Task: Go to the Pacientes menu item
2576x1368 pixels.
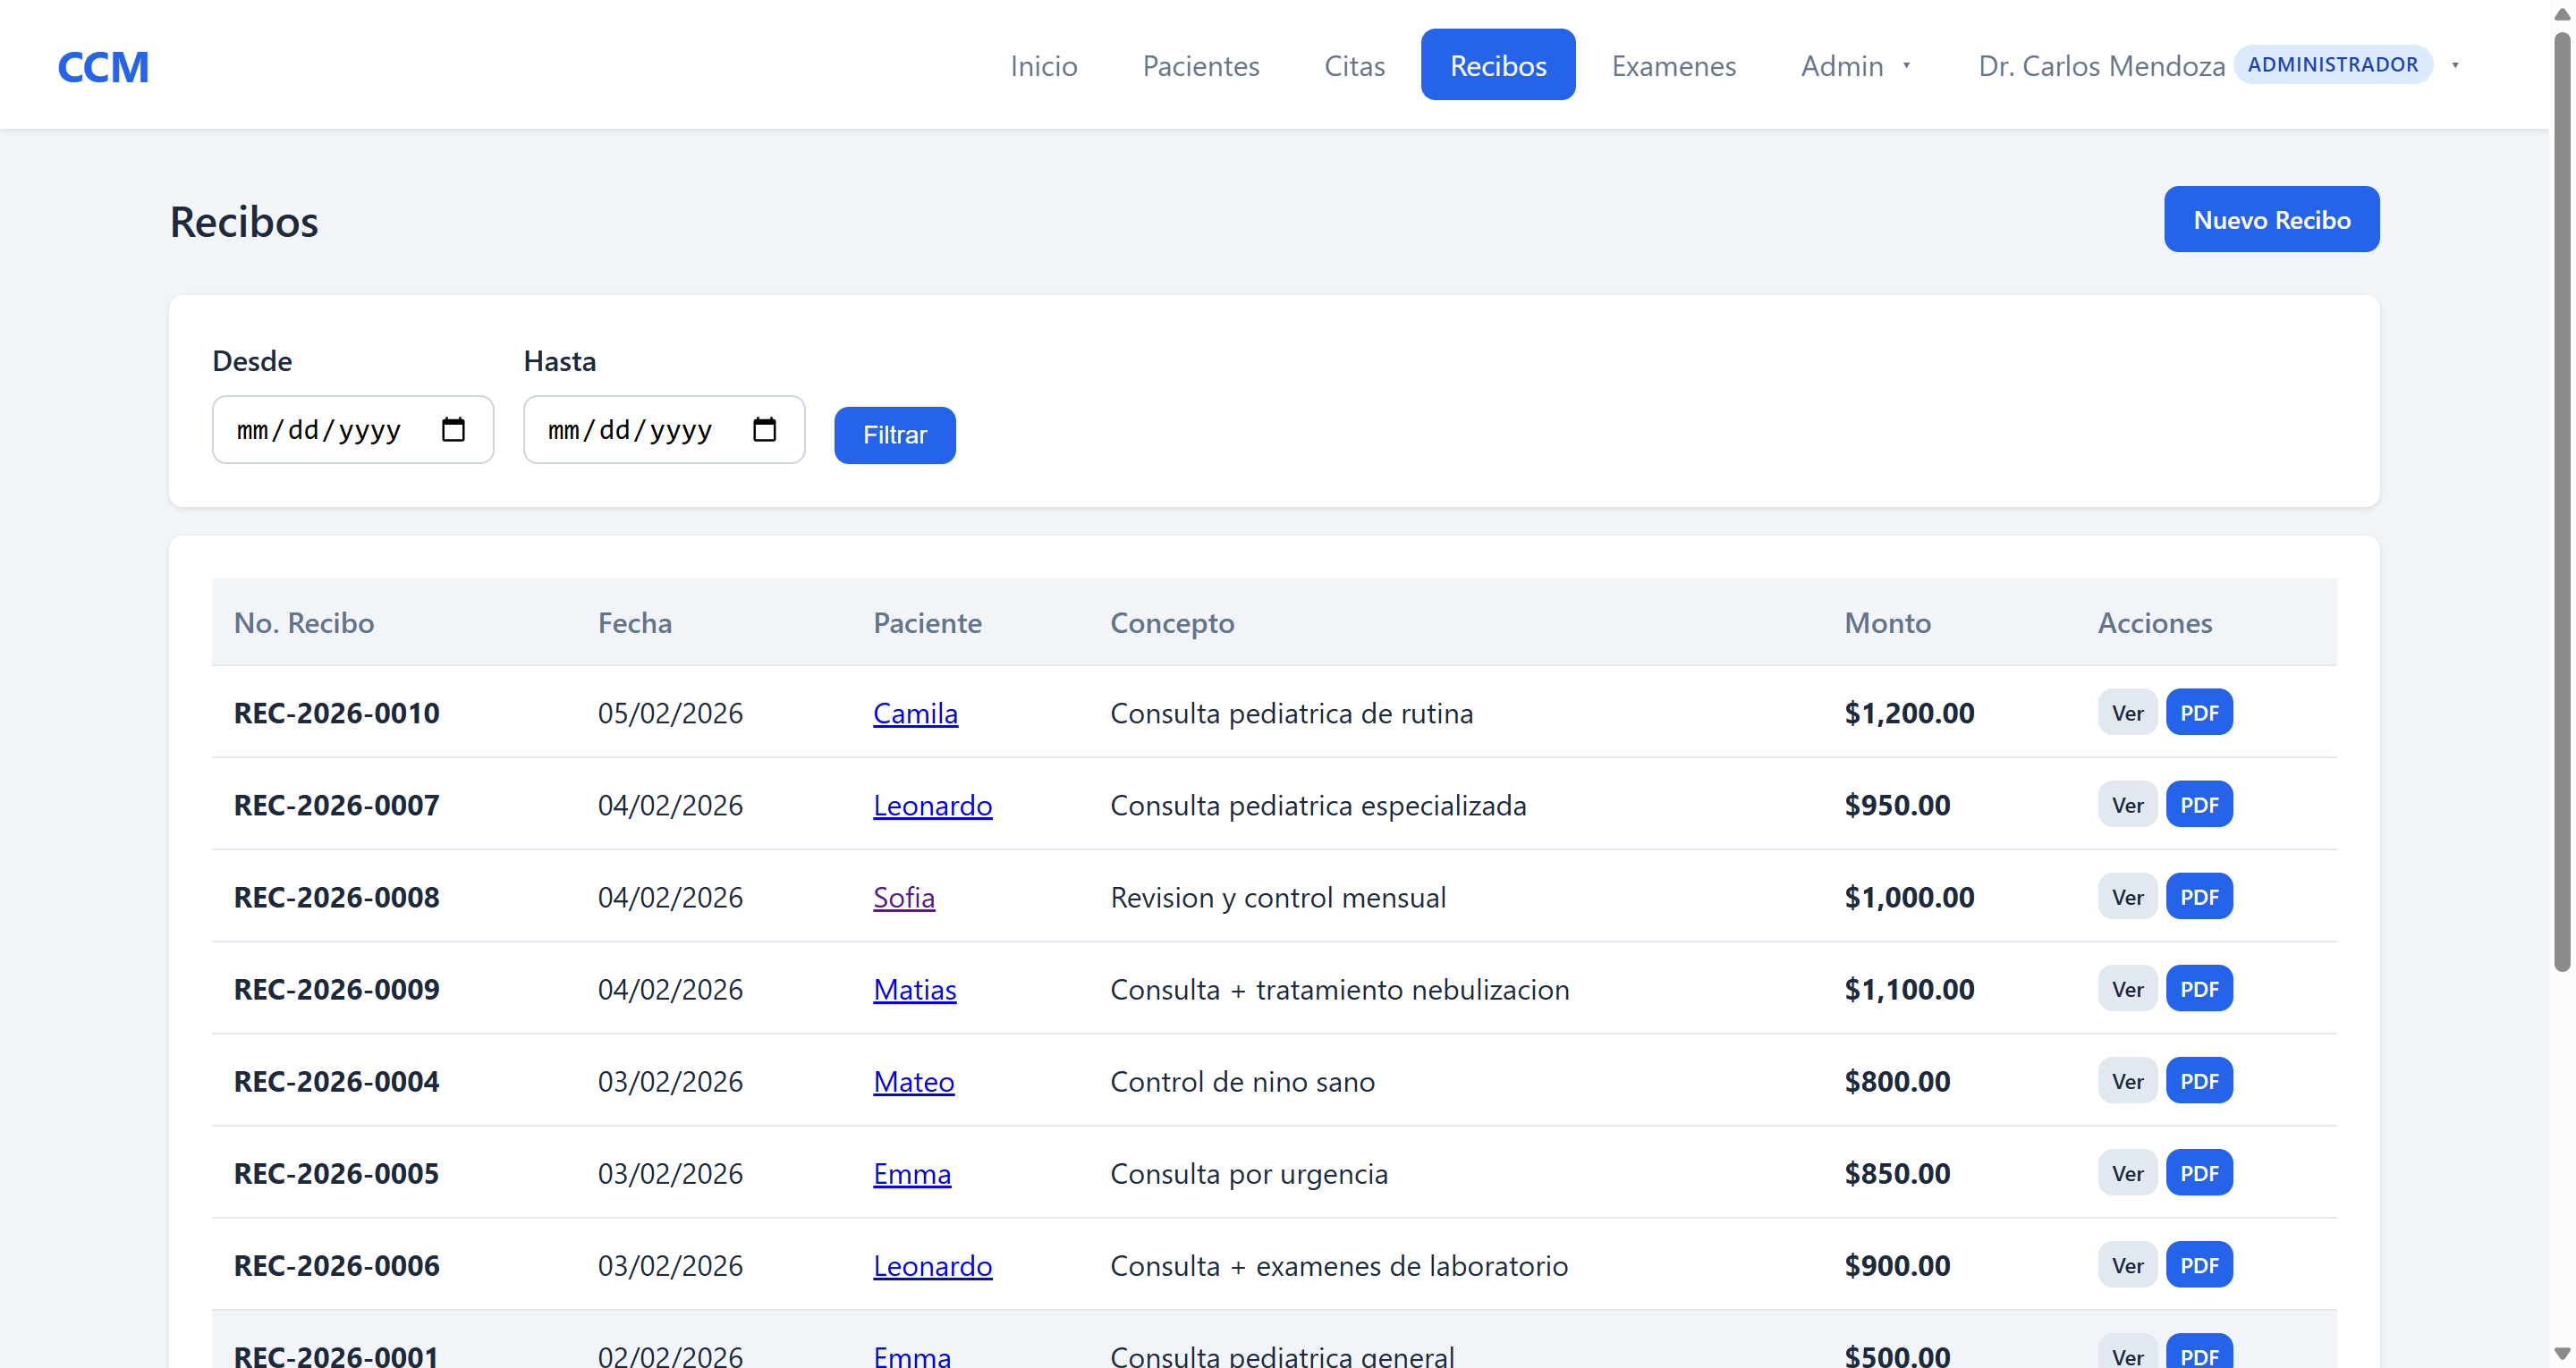Action: 1200,66
